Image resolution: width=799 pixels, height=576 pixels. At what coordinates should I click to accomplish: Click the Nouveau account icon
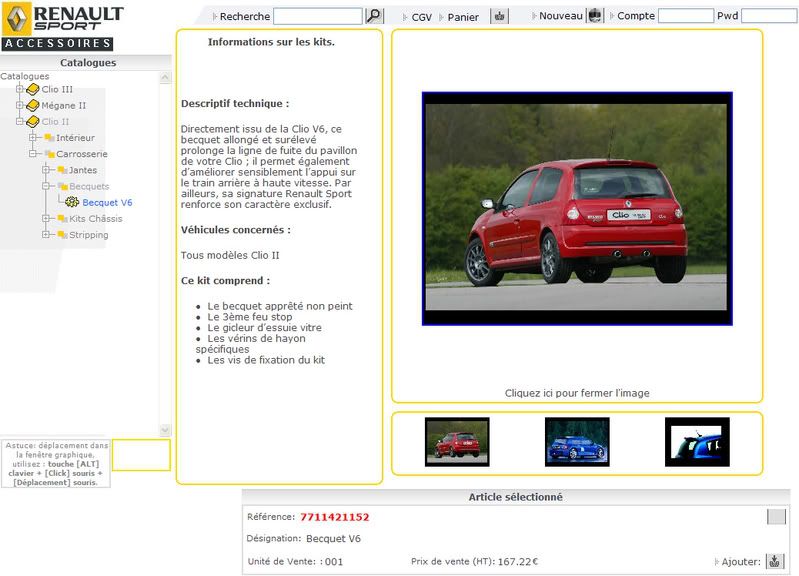[x=595, y=16]
